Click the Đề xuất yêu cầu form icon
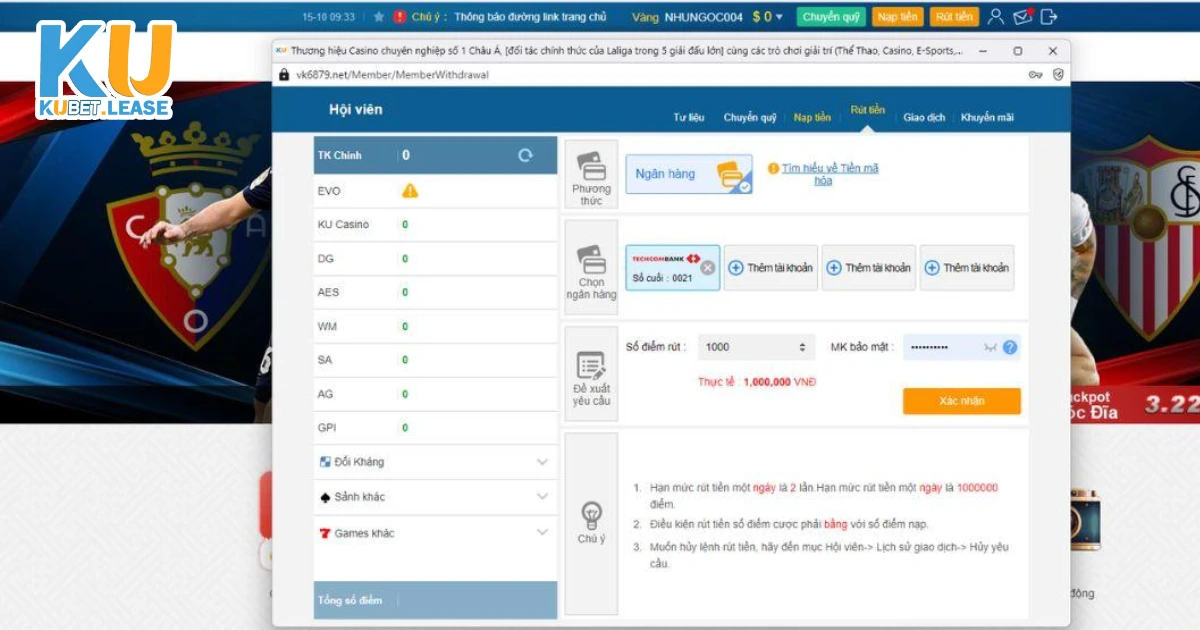 (591, 366)
